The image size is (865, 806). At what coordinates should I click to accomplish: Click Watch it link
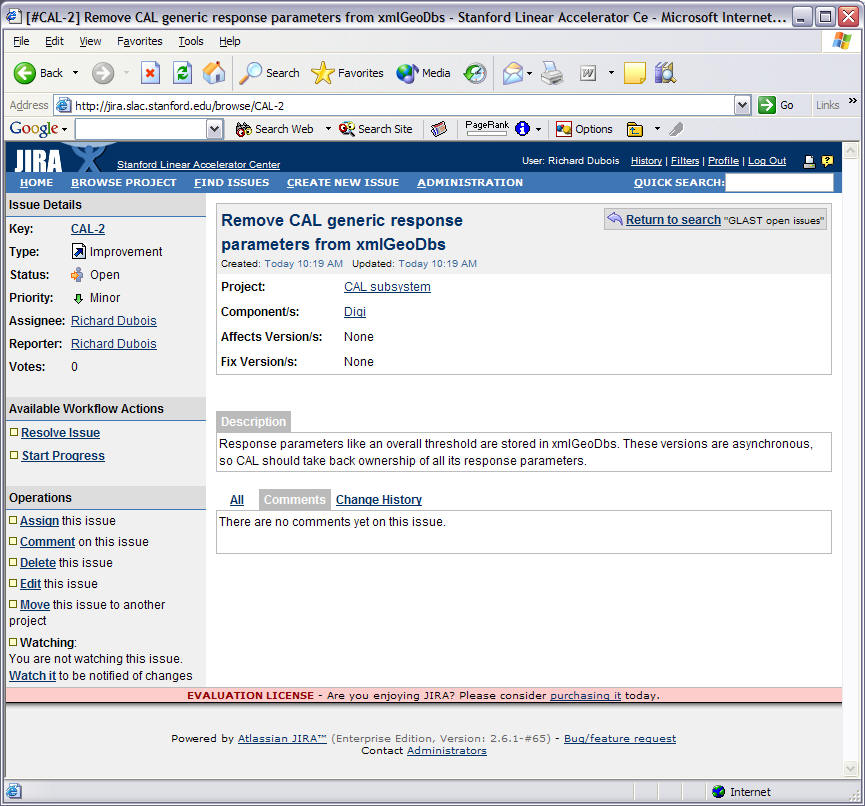33,676
